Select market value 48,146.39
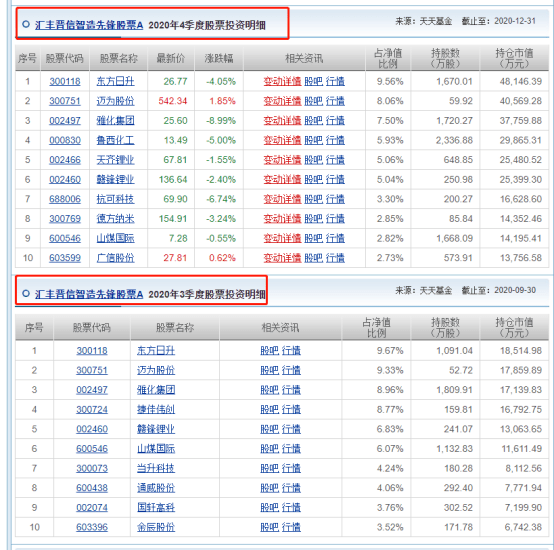Viewport: 554px width, 550px height. click(520, 82)
